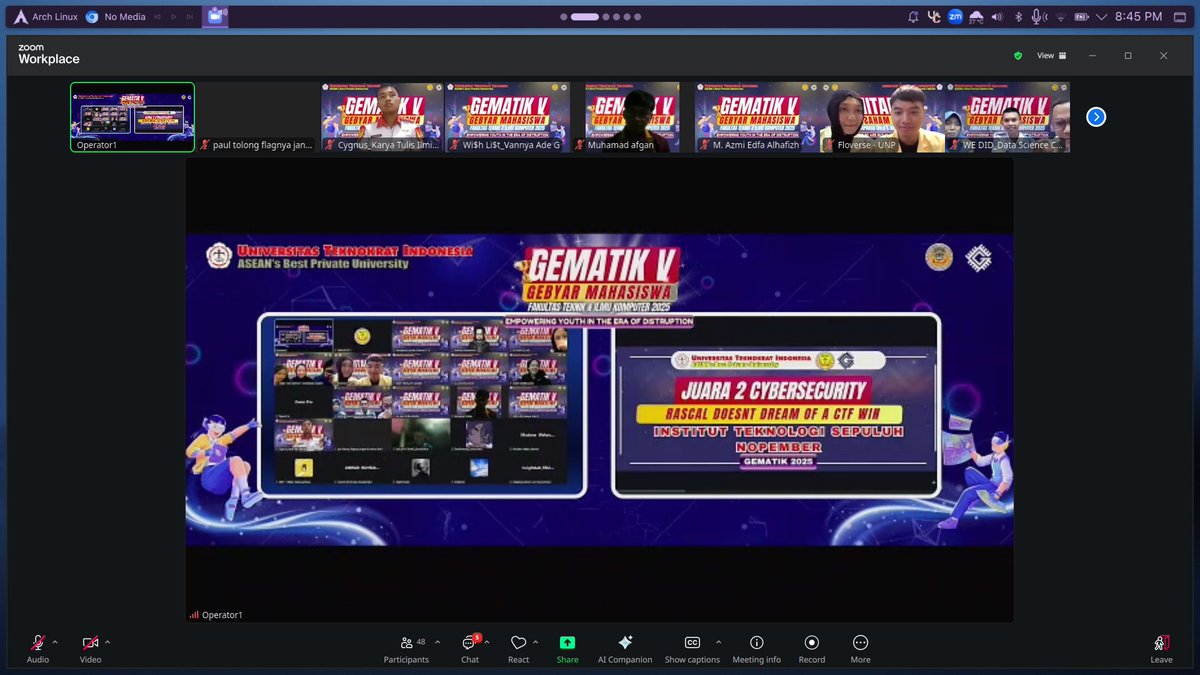This screenshot has height=675, width=1200.
Task: Select the green Share screen icon
Action: point(567,642)
